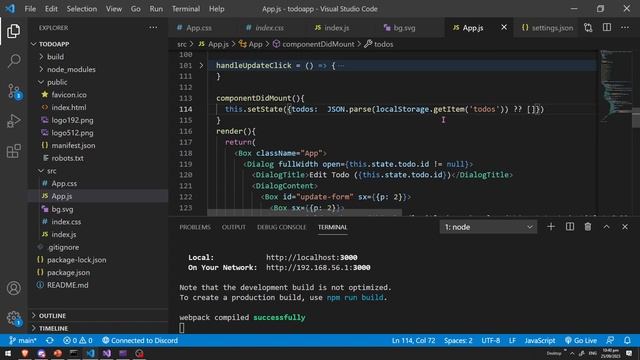Click the main branch indicator
The image size is (640, 360).
23,340
